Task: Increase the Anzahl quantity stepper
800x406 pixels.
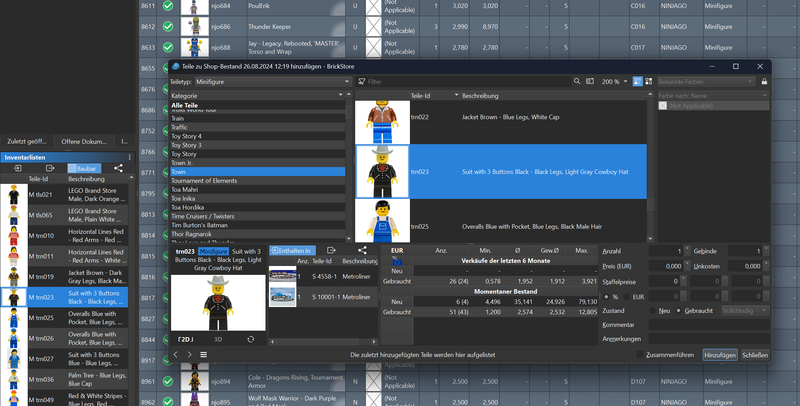Action: (687, 248)
